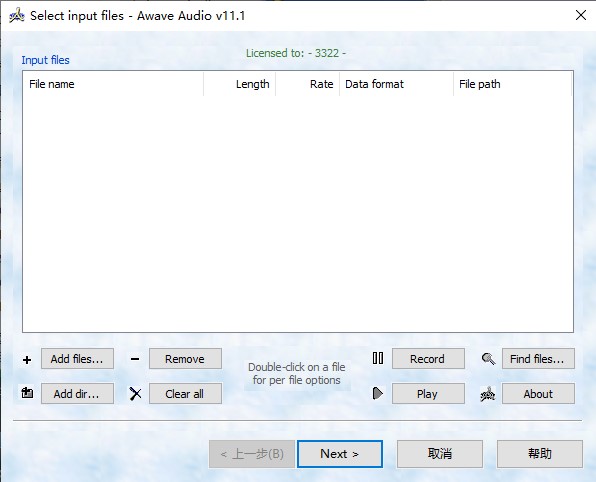This screenshot has width=596, height=482.
Task: Show the About dialog
Action: point(538,393)
